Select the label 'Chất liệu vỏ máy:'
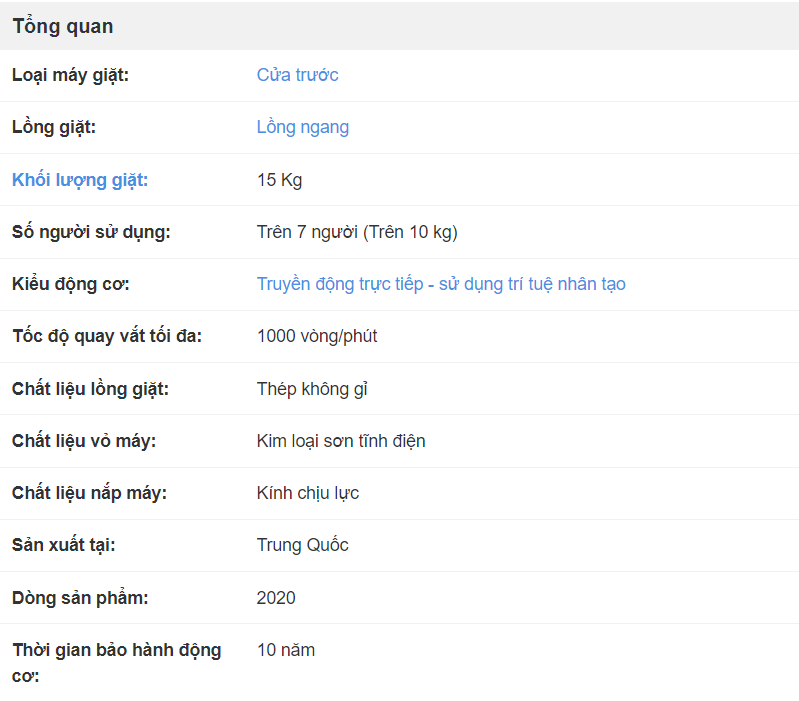The height and width of the screenshot is (701, 799). (84, 441)
